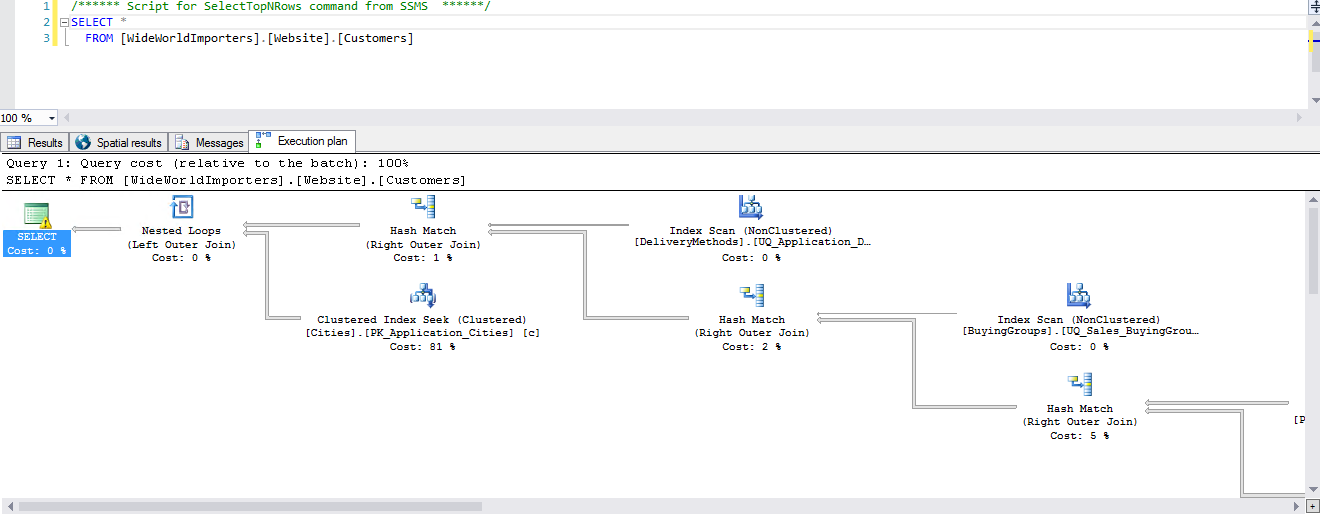Click the Hash Match icon costing 1 %

423,208
